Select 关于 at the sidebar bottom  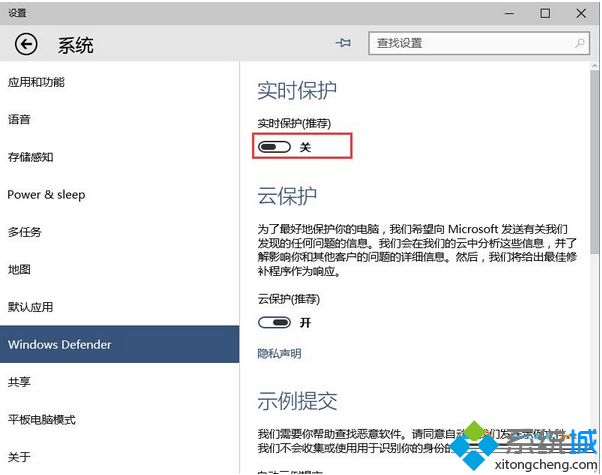click(x=19, y=457)
